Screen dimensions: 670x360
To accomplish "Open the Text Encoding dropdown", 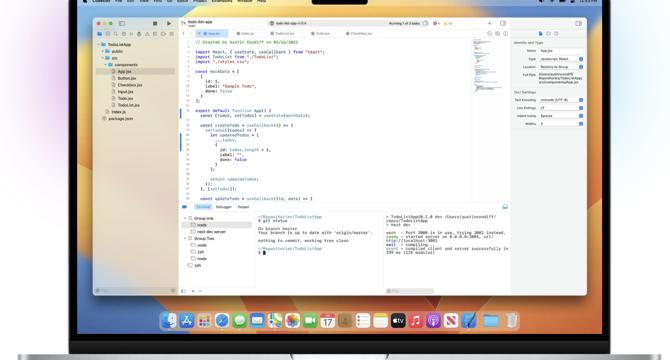I will pyautogui.click(x=561, y=100).
